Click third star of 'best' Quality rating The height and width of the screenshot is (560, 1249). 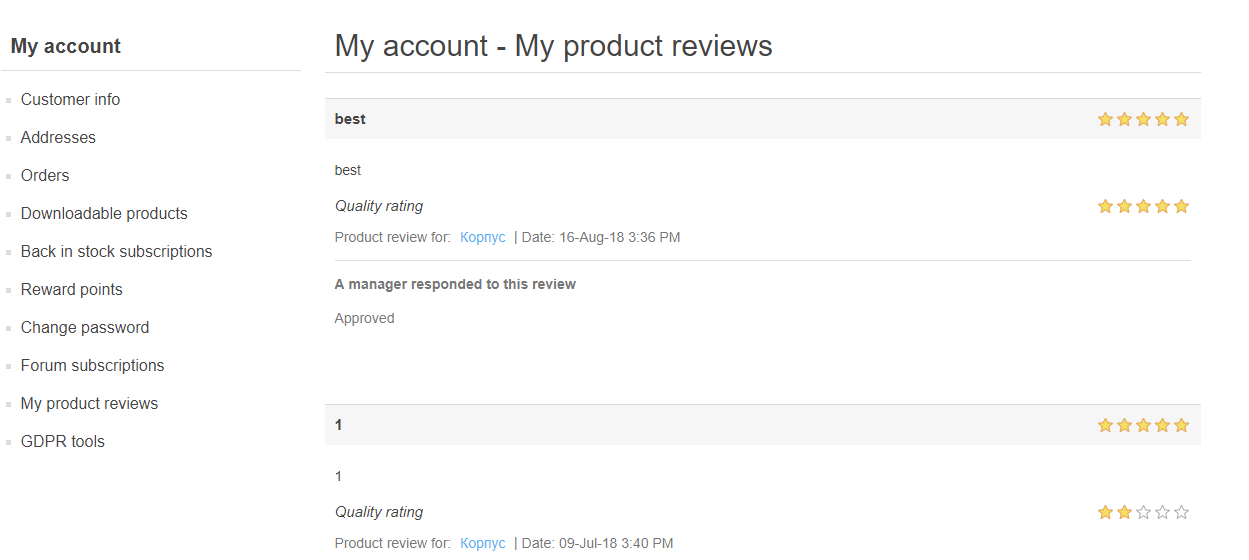1143,206
